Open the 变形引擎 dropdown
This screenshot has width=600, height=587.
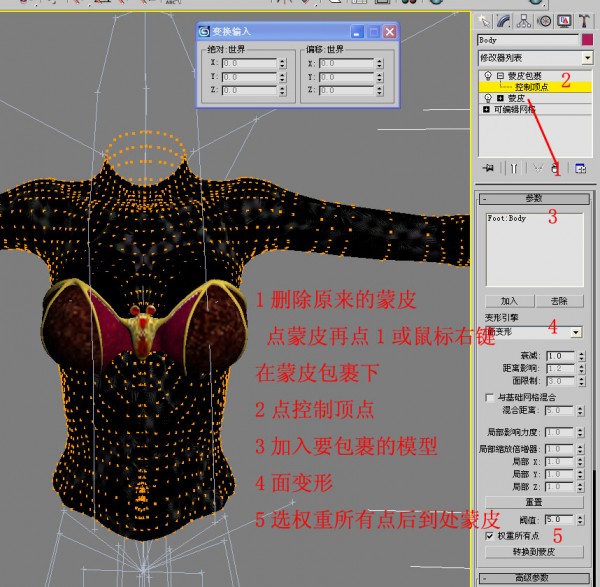(x=576, y=332)
